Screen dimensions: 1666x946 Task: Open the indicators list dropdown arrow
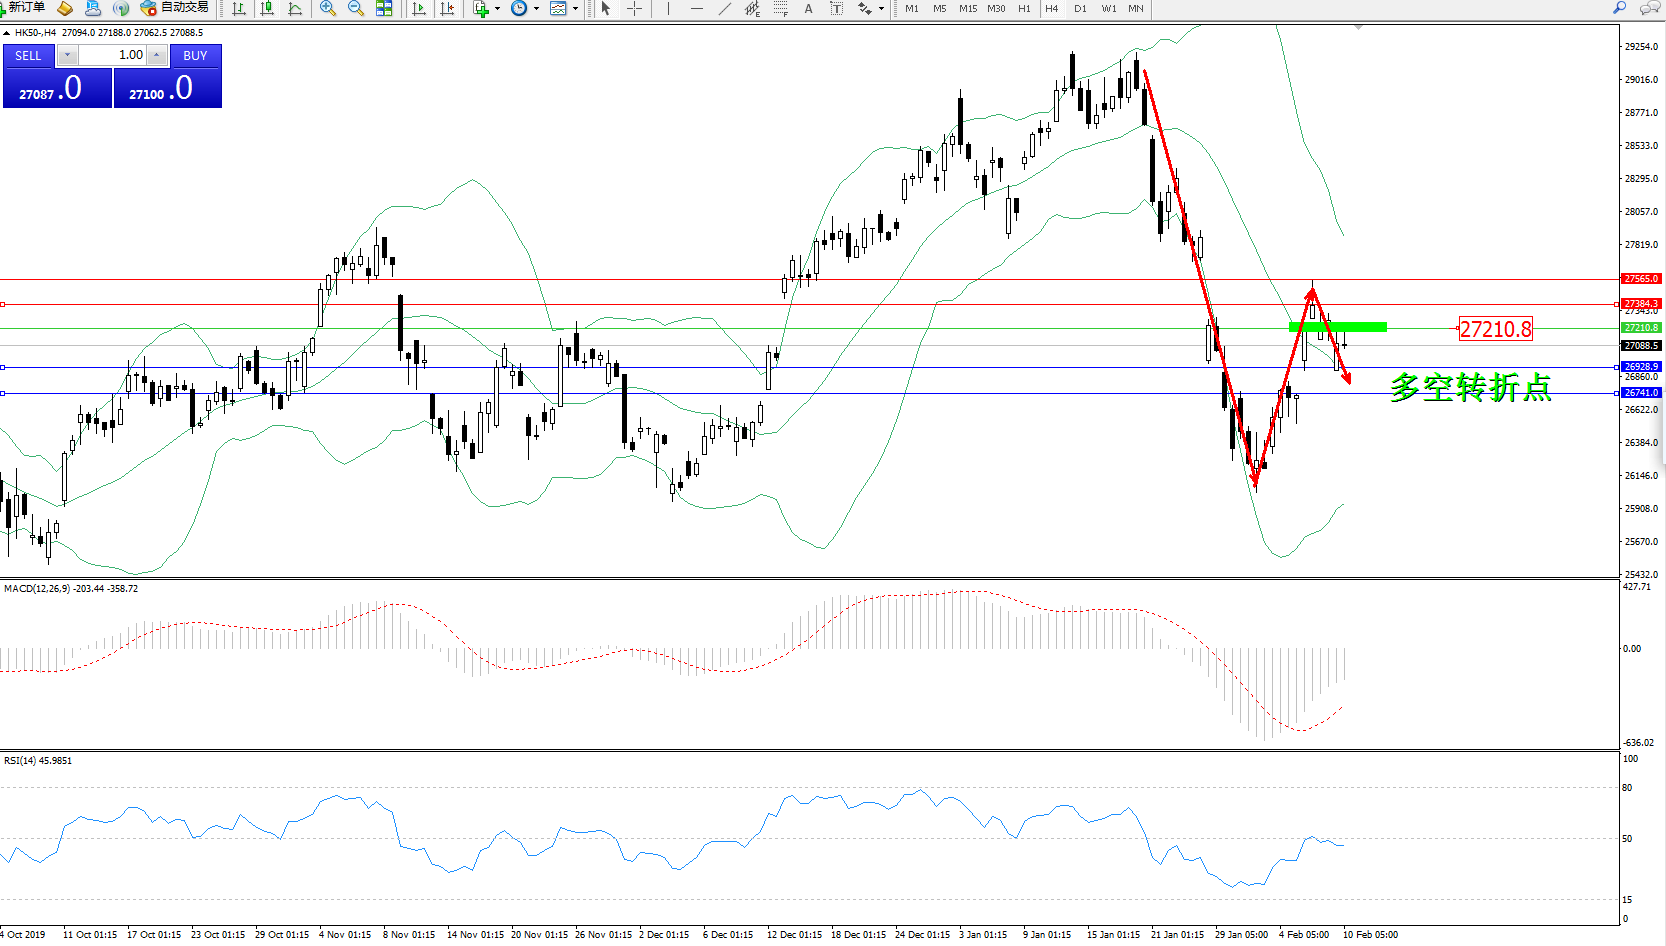[497, 9]
